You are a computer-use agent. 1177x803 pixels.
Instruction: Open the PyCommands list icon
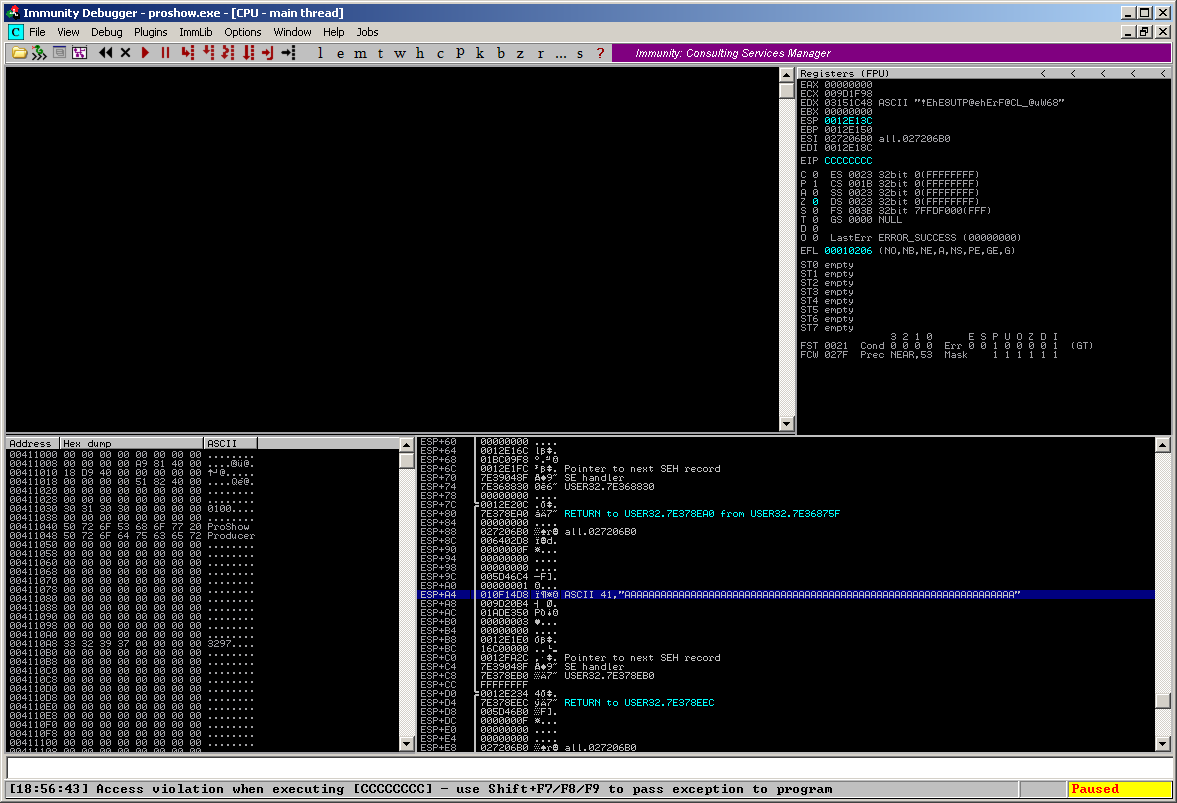59,53
